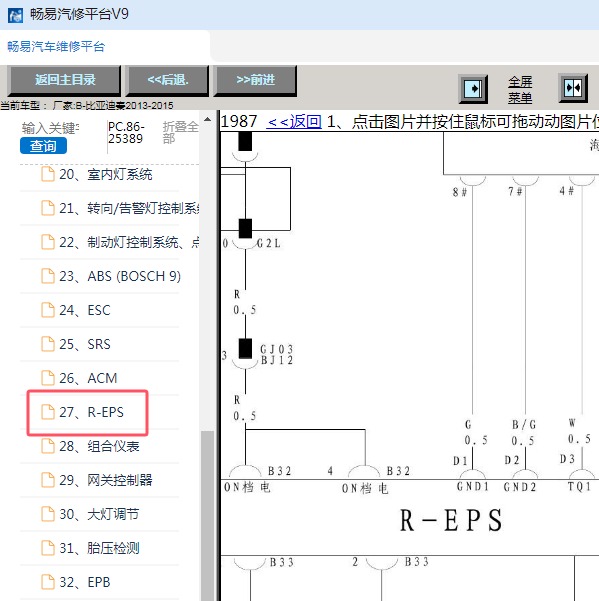This screenshot has width=599, height=601.
Task: Select 23、ABS (BOSCH 9) entry
Action: point(120,276)
